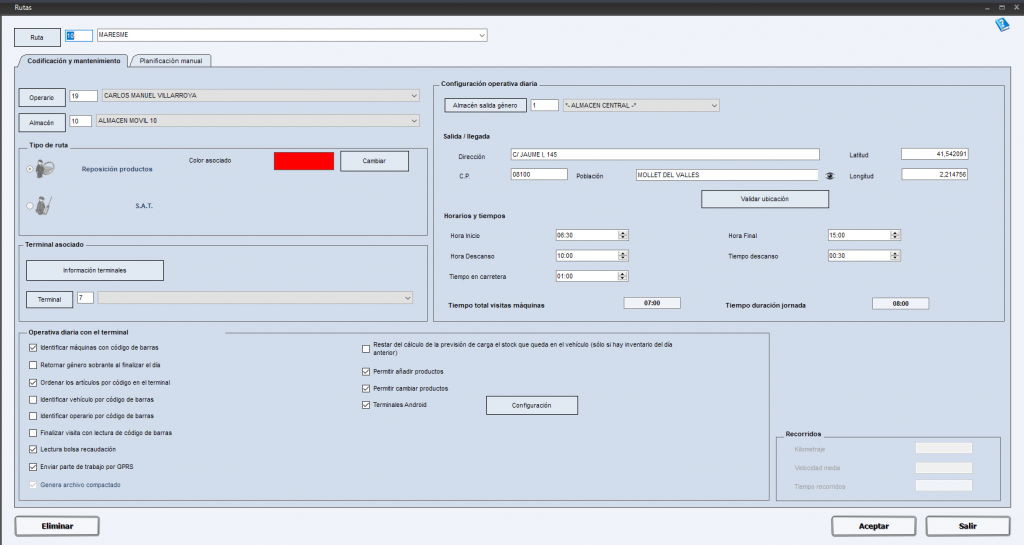Click the Aceptar button
Image resolution: width=1024 pixels, height=545 pixels.
pos(874,526)
